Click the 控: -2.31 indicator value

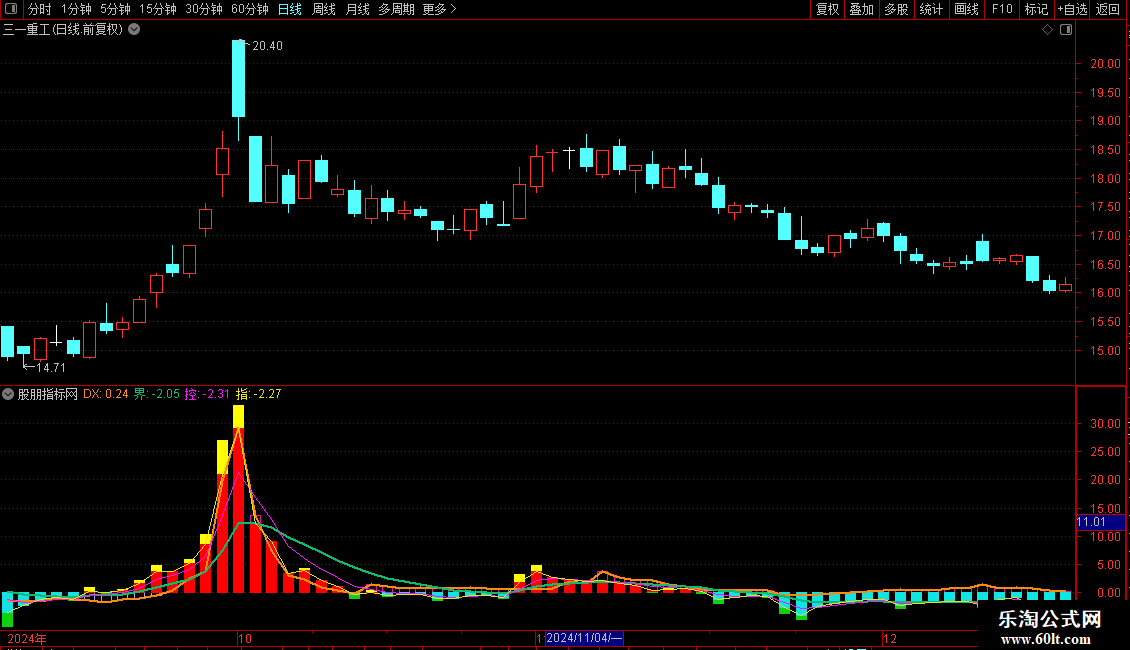coord(207,394)
